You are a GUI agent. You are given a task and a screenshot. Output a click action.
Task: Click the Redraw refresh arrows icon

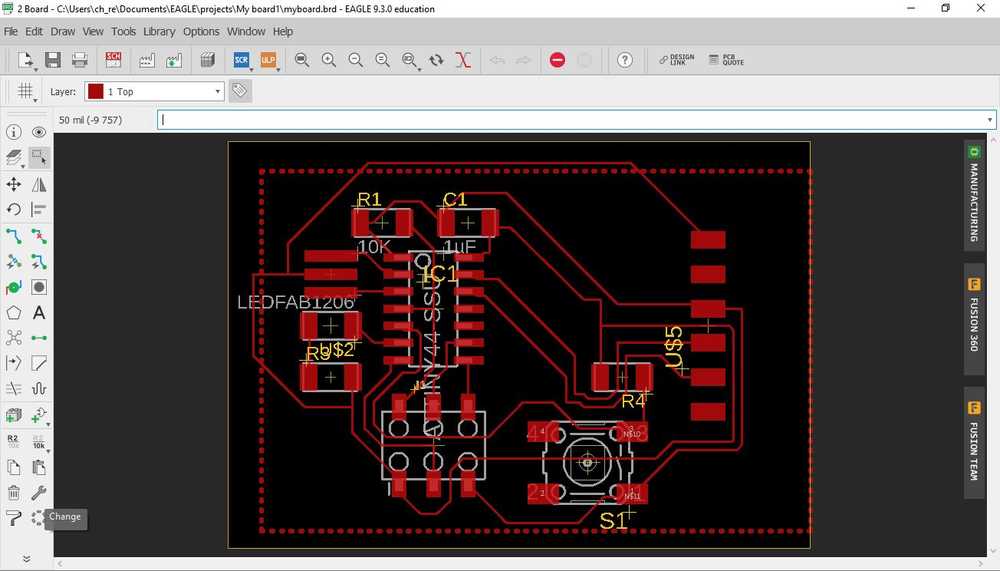[436, 60]
